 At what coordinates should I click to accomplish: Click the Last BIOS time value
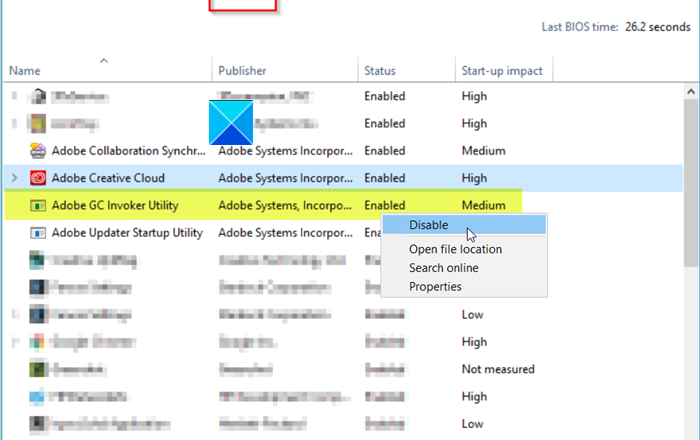point(658,27)
